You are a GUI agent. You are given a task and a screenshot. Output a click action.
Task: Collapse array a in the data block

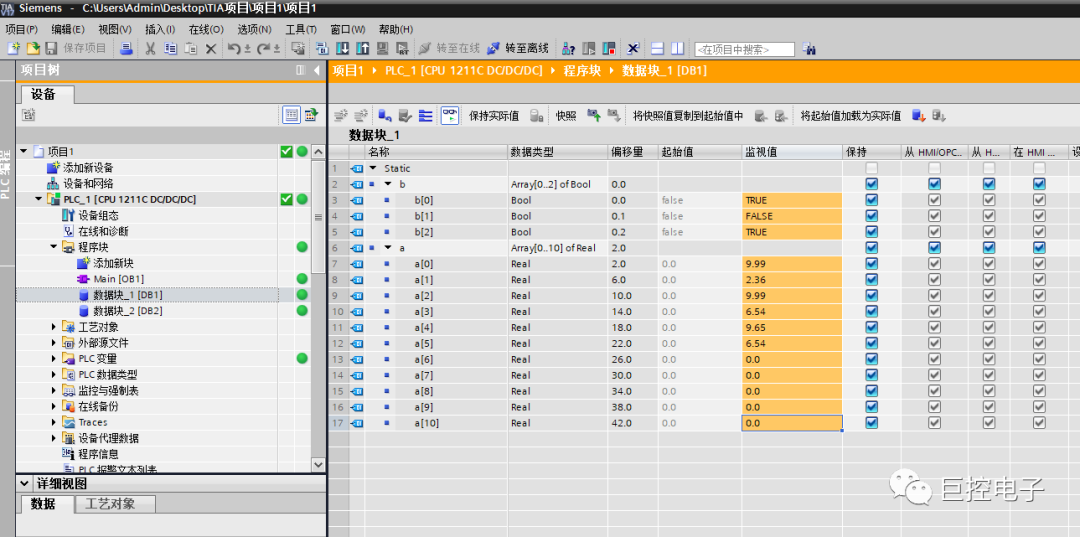point(388,248)
